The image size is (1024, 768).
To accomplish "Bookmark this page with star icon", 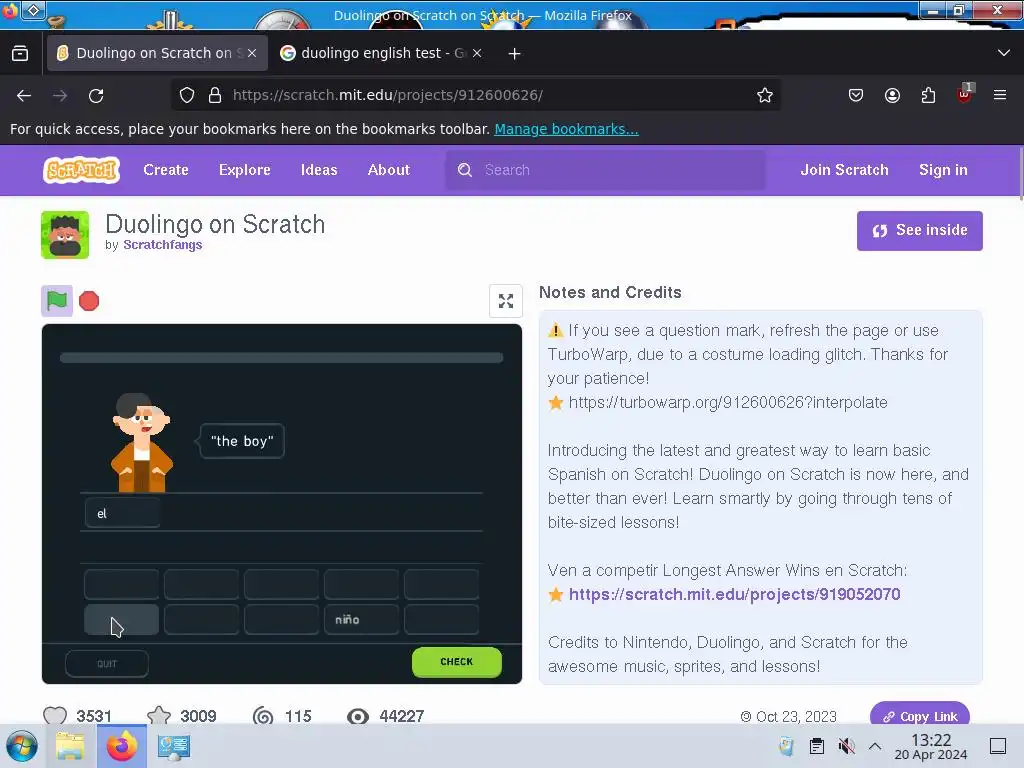I will click(x=765, y=95).
